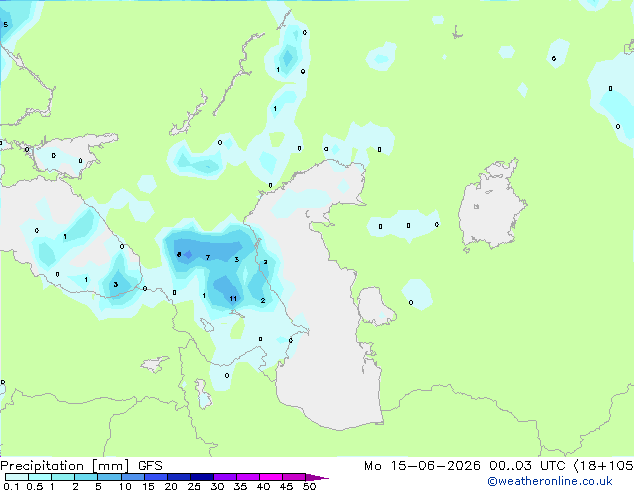
Task: Click the 40–45 mm magenta legend swatch
Action: coord(271,477)
